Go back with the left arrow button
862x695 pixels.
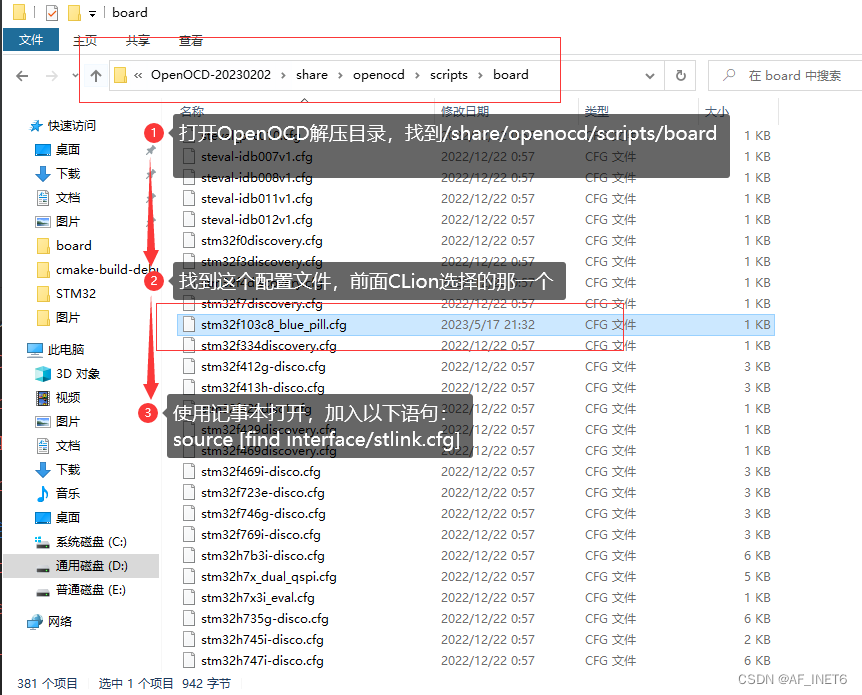point(22,75)
